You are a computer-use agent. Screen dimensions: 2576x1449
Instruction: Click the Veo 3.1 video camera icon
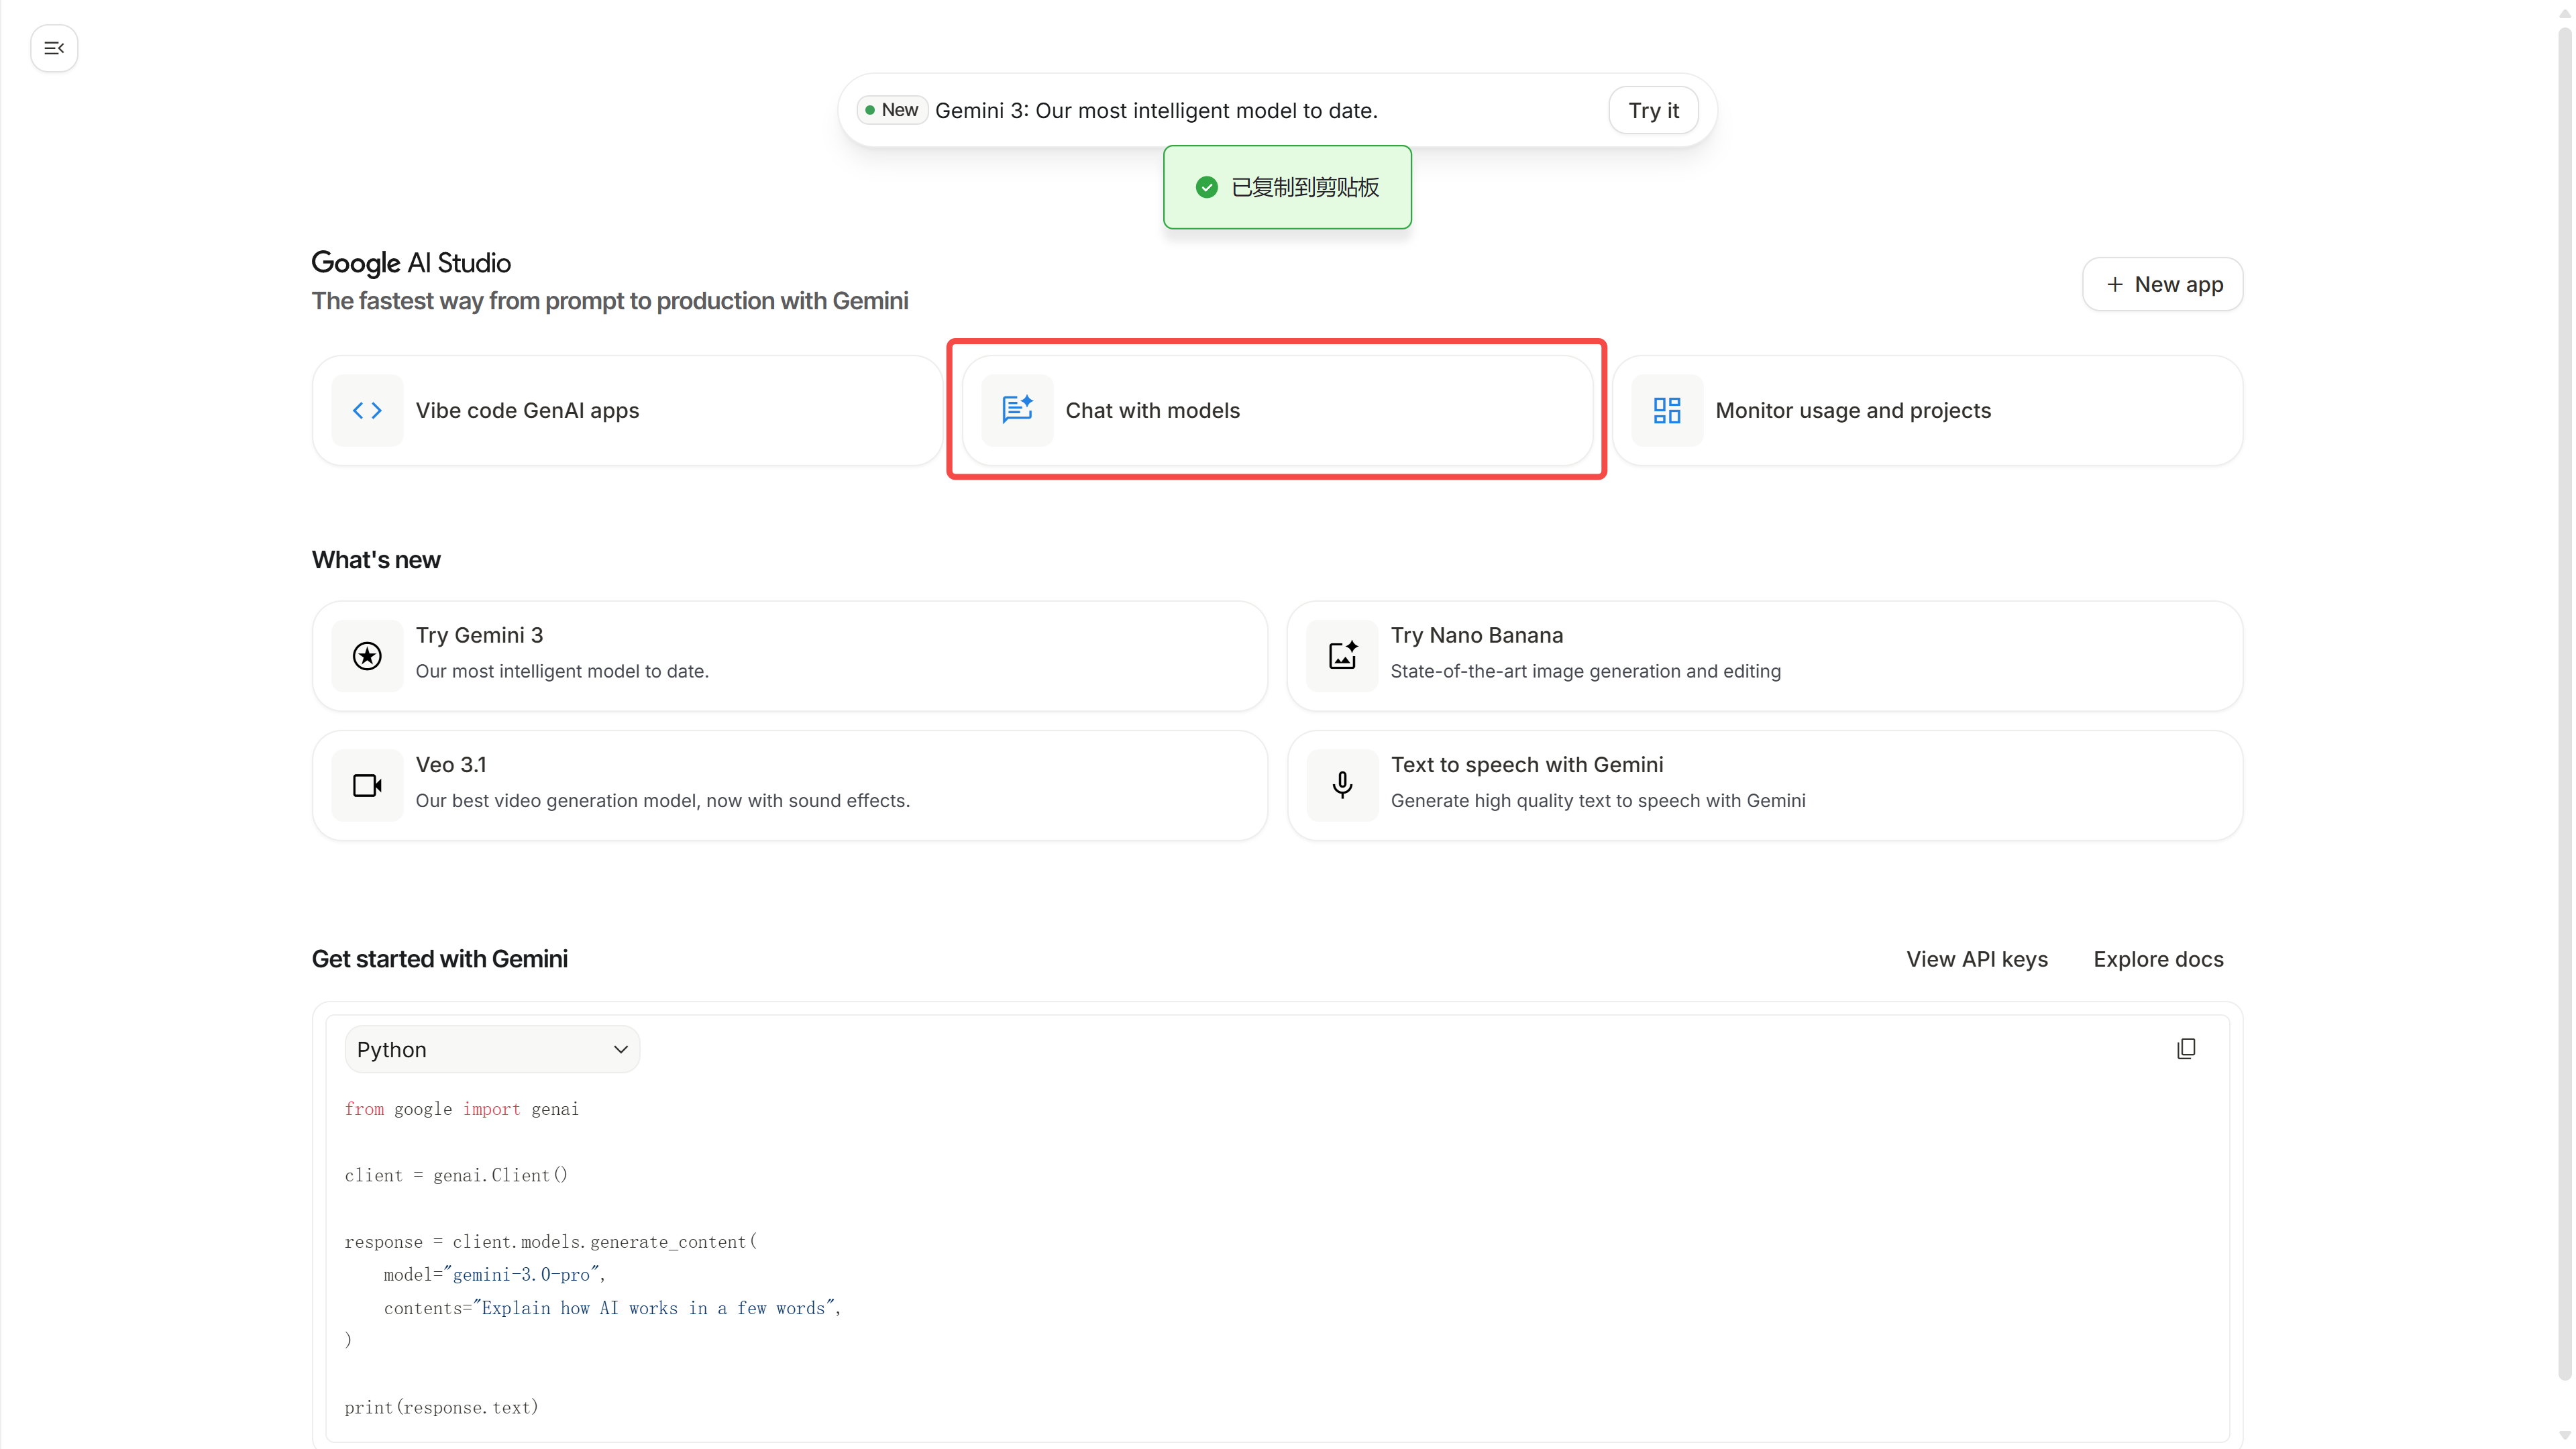(x=367, y=785)
